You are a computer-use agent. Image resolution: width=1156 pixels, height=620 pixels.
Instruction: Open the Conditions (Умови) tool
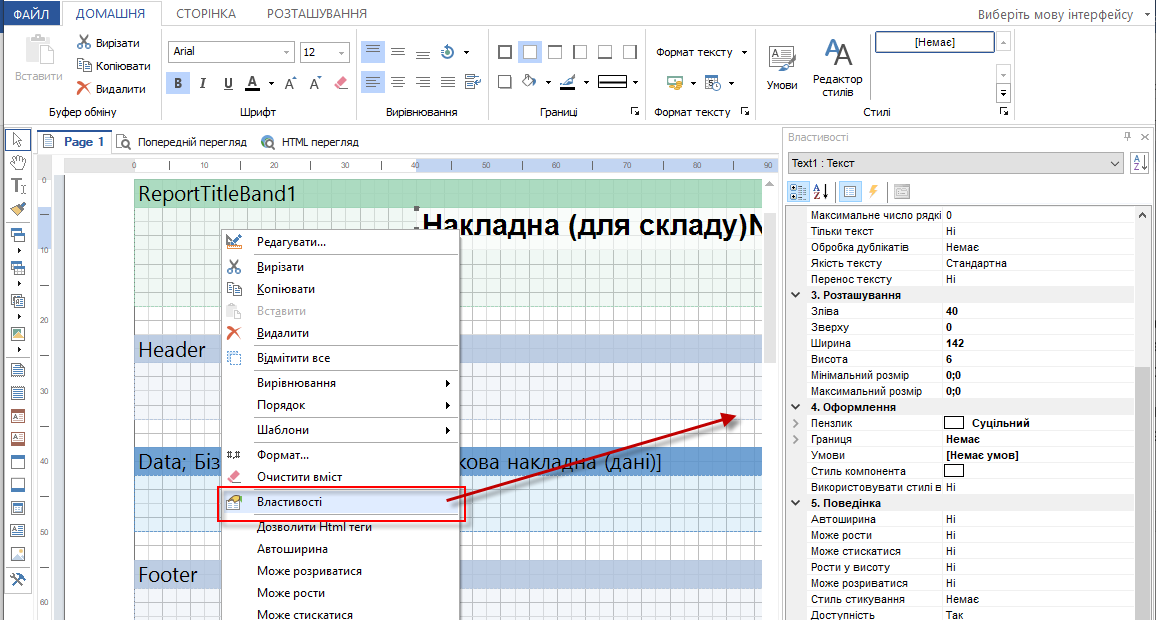[782, 65]
